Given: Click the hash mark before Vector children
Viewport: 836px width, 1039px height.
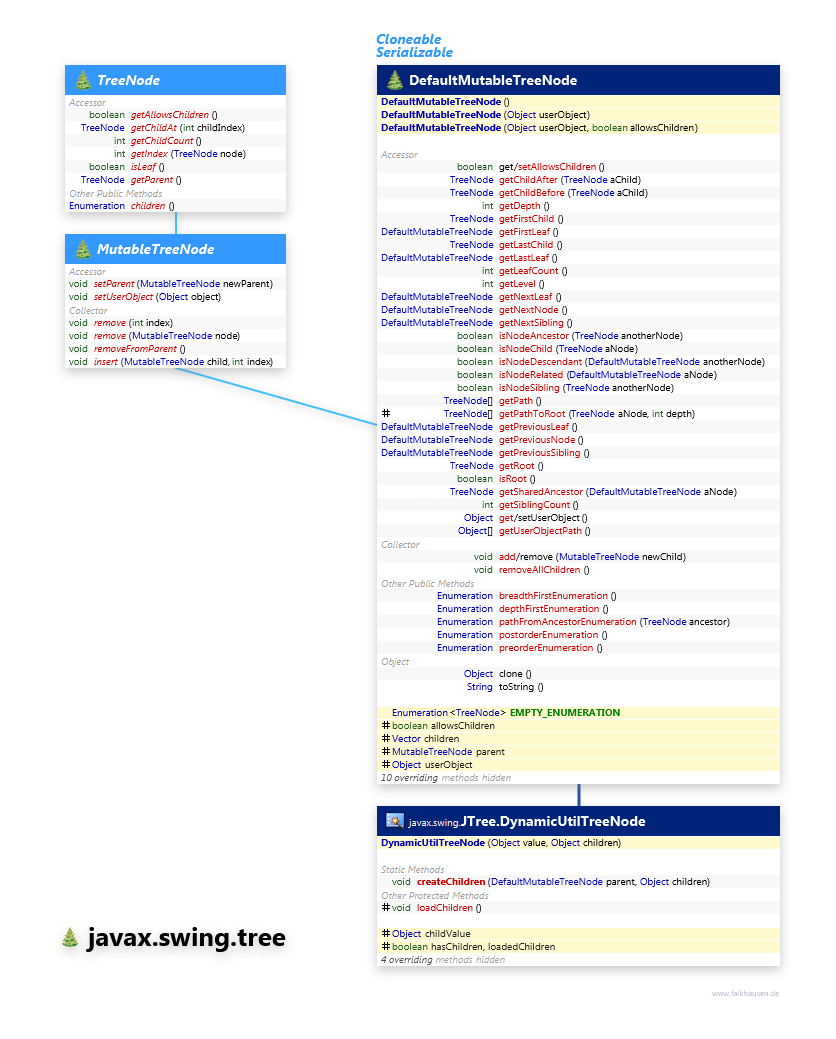Looking at the screenshot, I should click(386, 739).
